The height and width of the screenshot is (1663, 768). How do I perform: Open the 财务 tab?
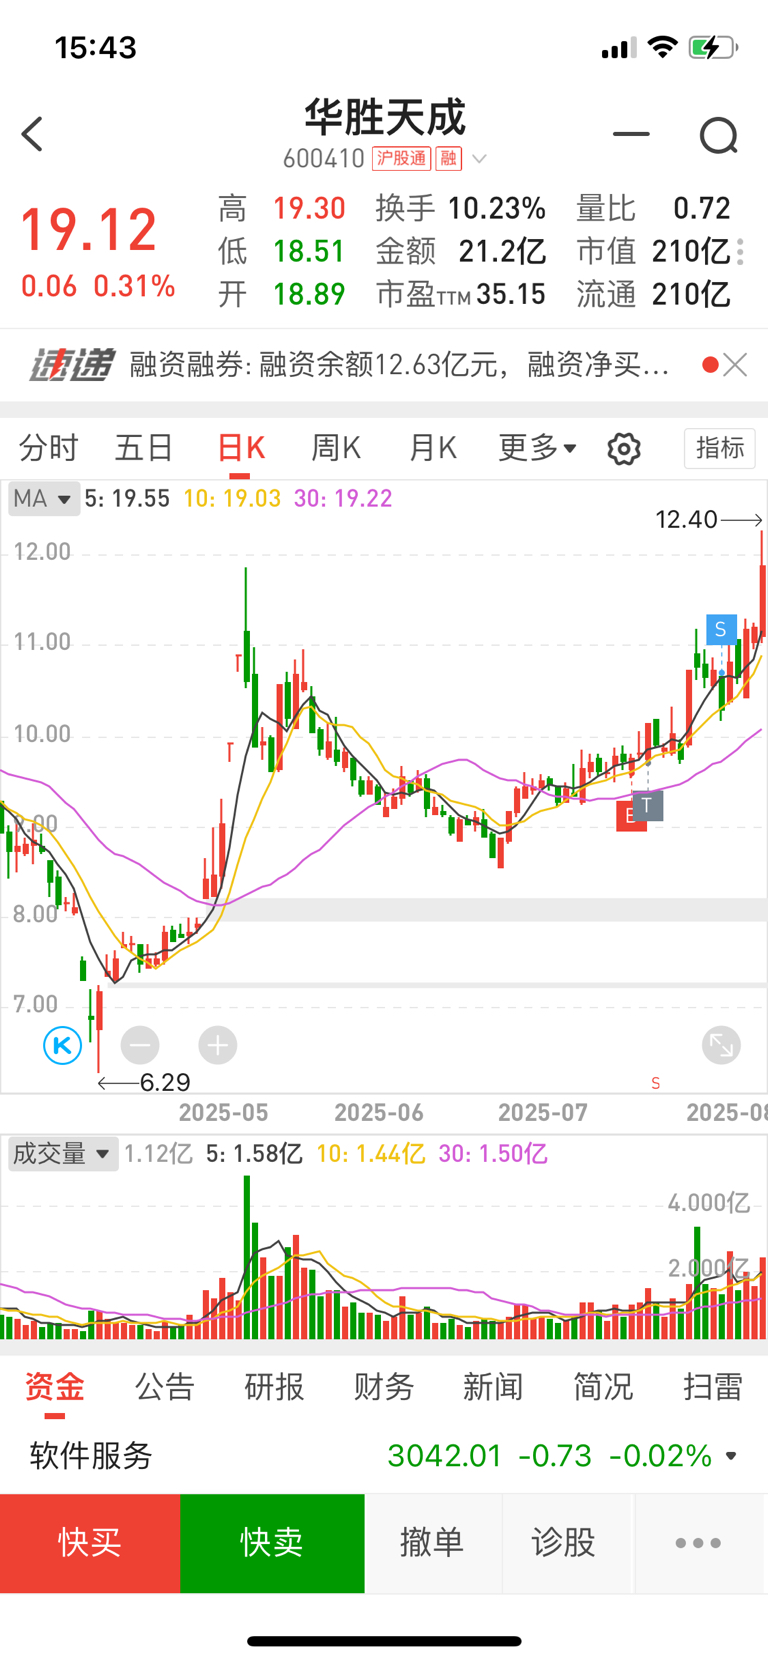pos(384,1387)
